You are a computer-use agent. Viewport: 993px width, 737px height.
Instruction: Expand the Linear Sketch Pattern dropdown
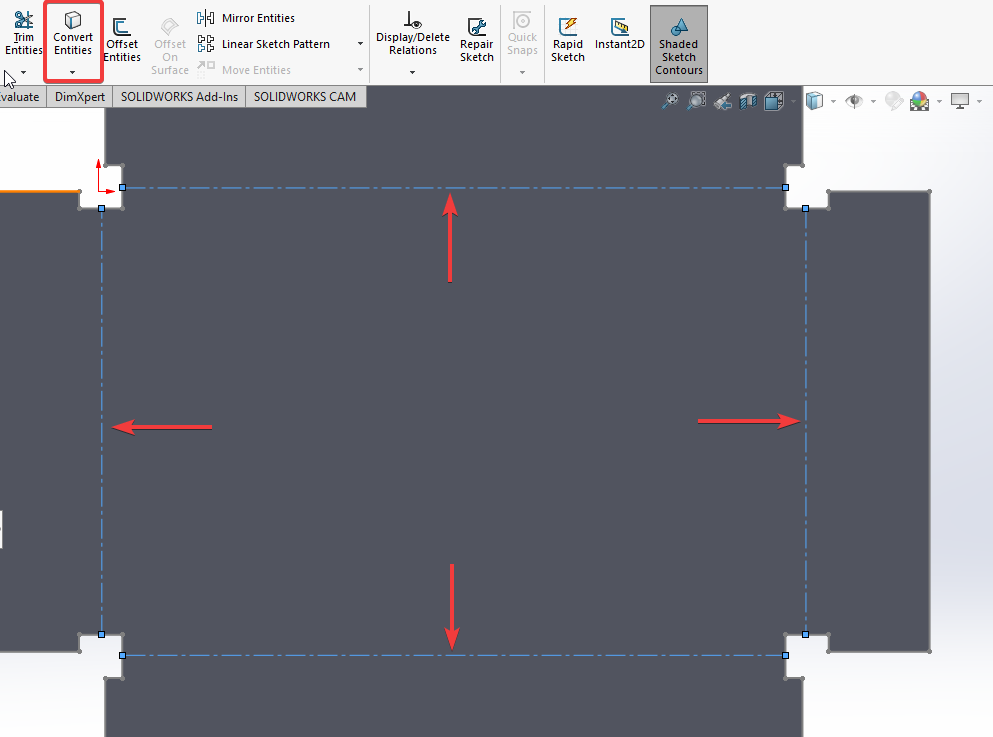tap(359, 44)
